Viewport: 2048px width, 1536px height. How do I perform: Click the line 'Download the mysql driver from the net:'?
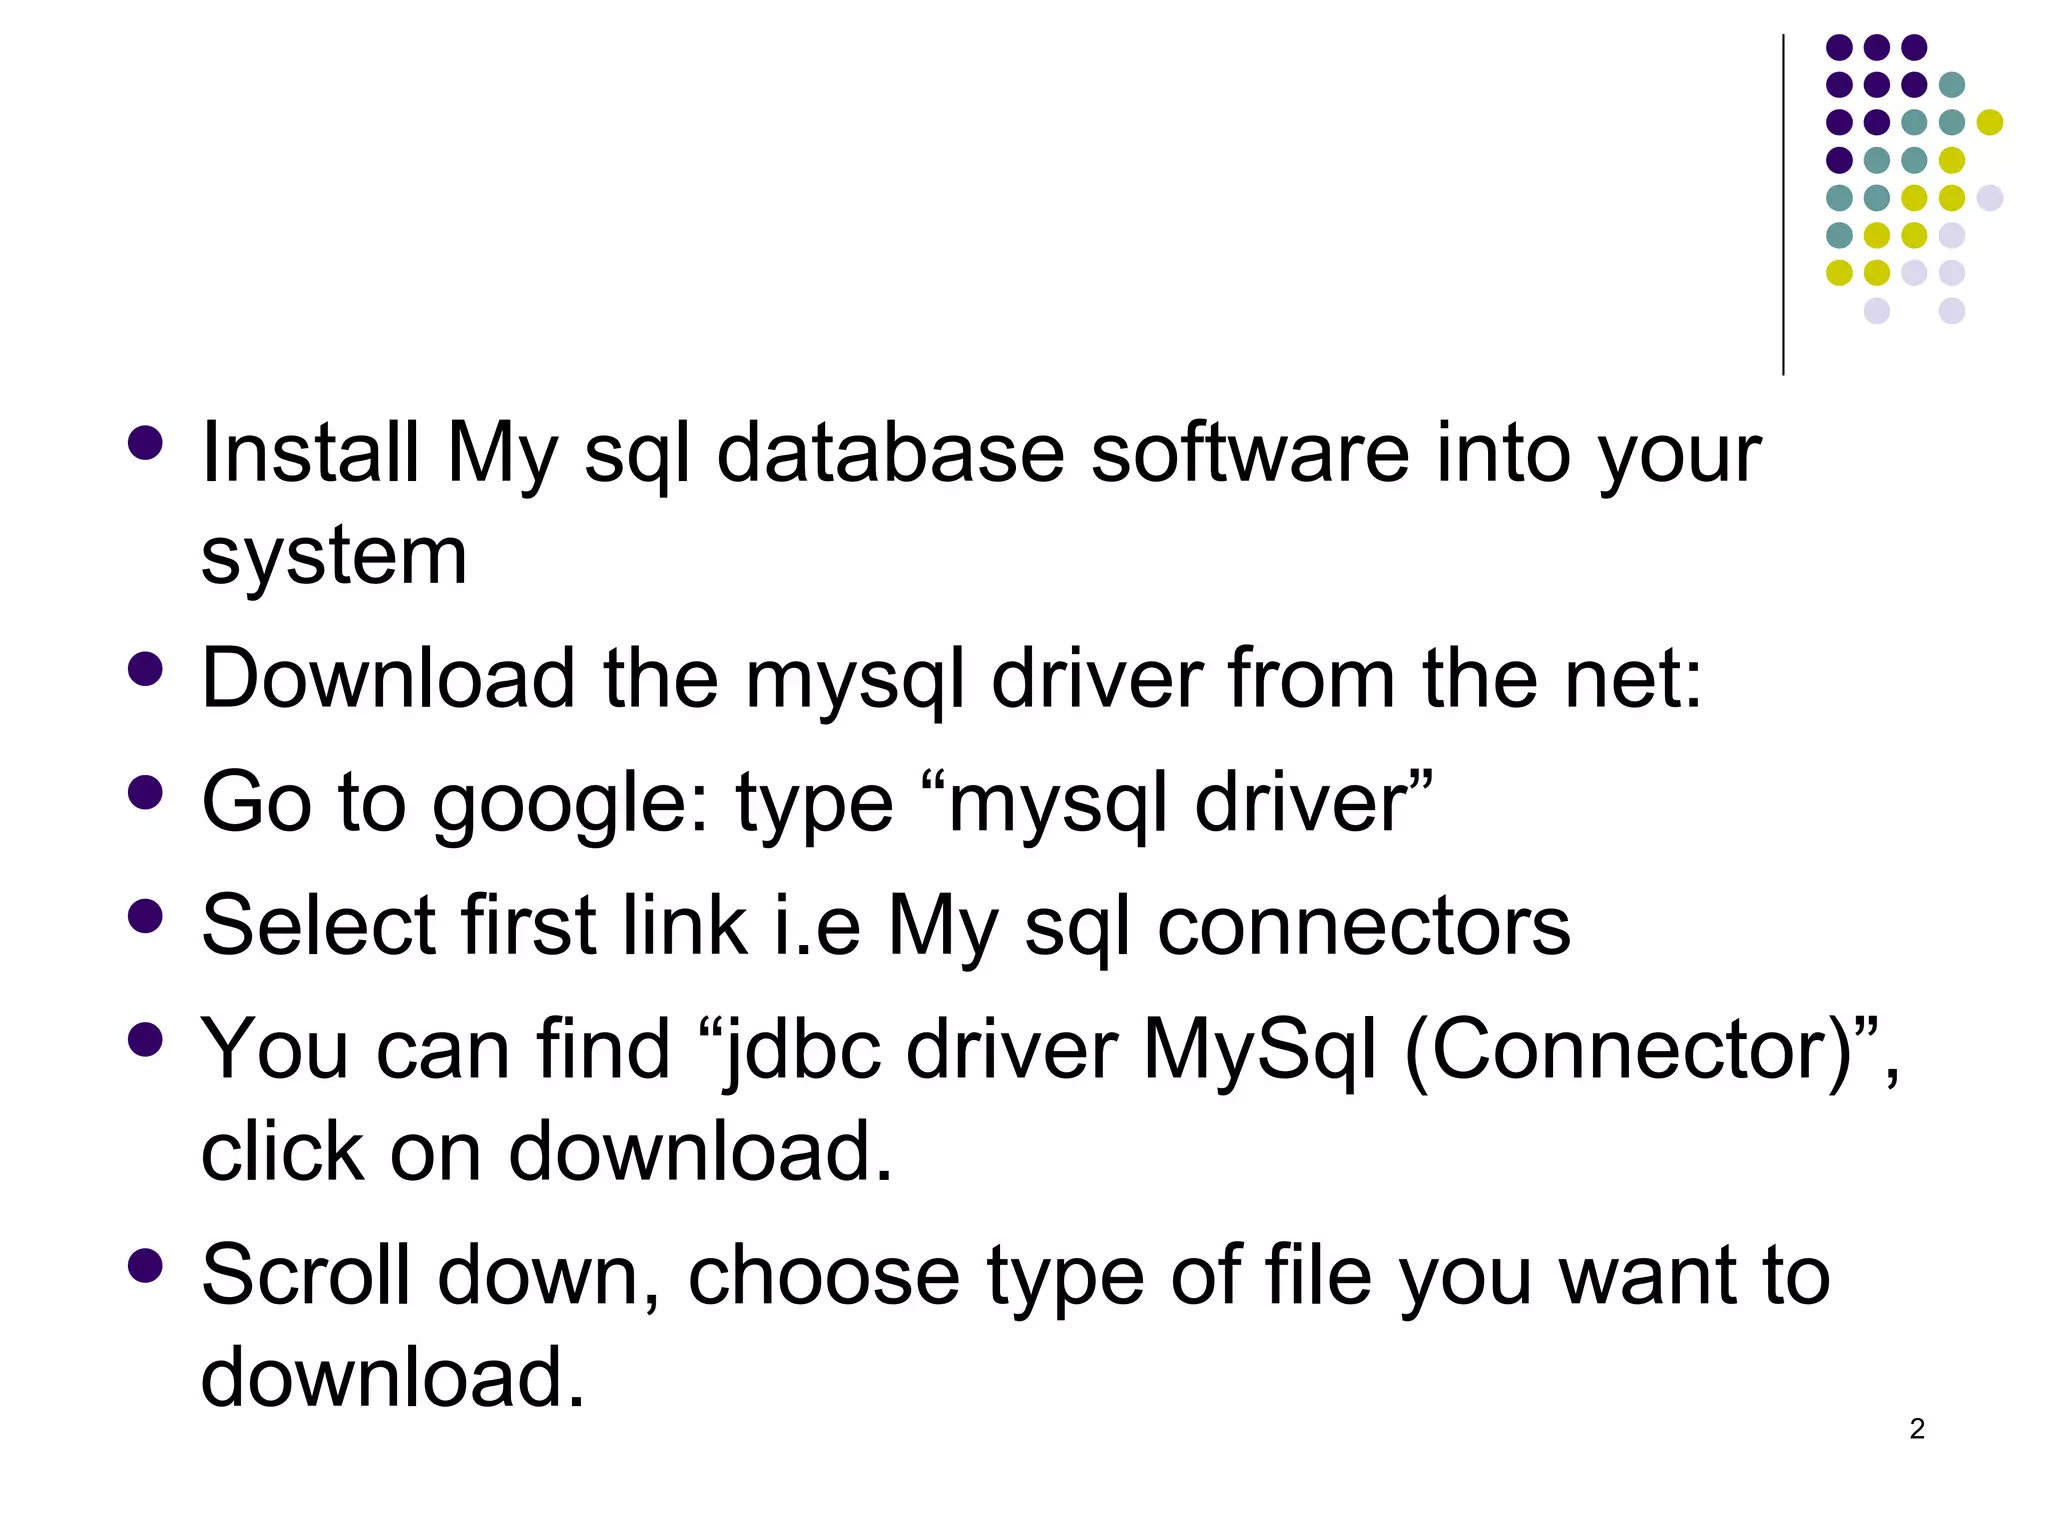click(x=952, y=678)
